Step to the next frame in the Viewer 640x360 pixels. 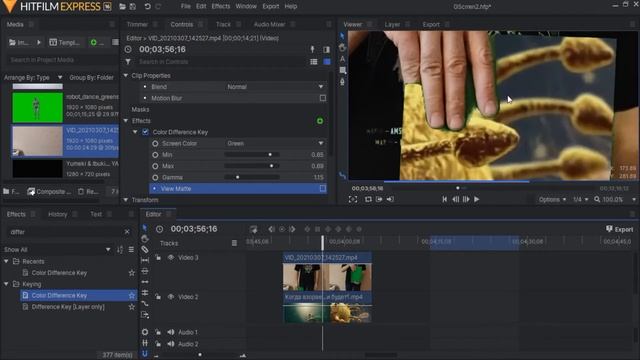[x=466, y=199]
